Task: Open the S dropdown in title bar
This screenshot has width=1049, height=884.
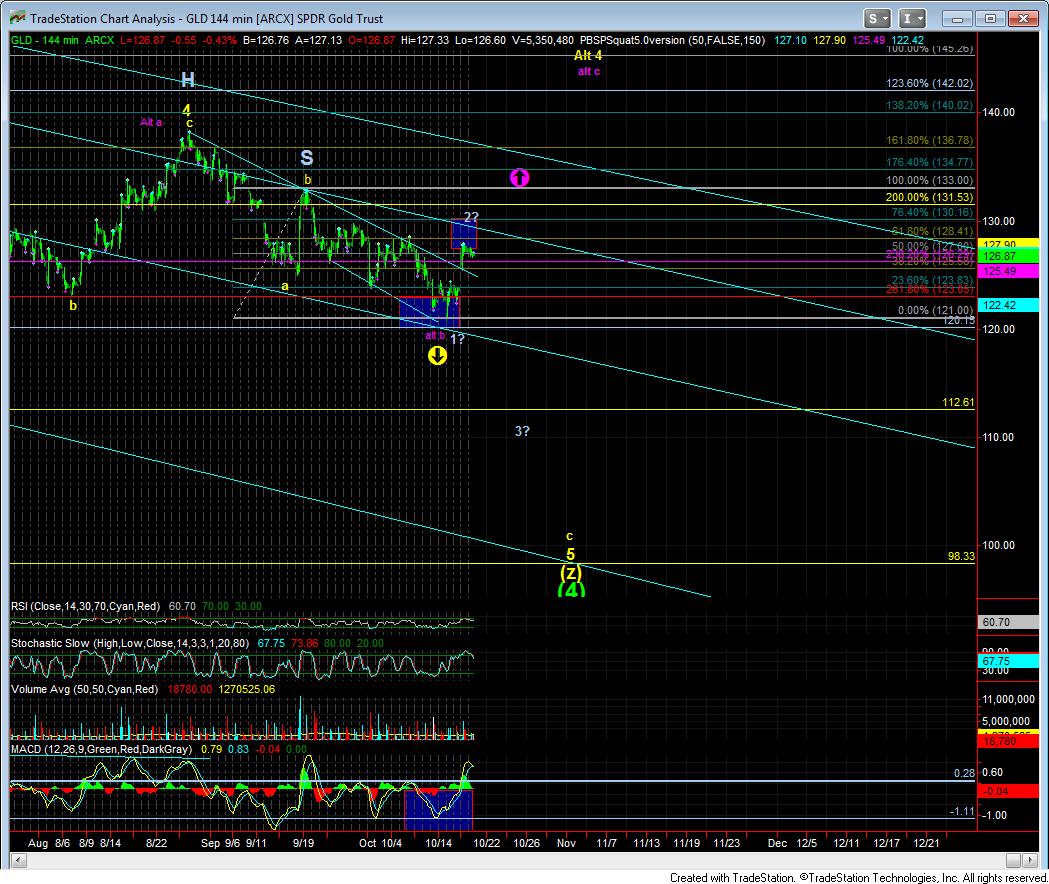Action: pyautogui.click(x=877, y=18)
